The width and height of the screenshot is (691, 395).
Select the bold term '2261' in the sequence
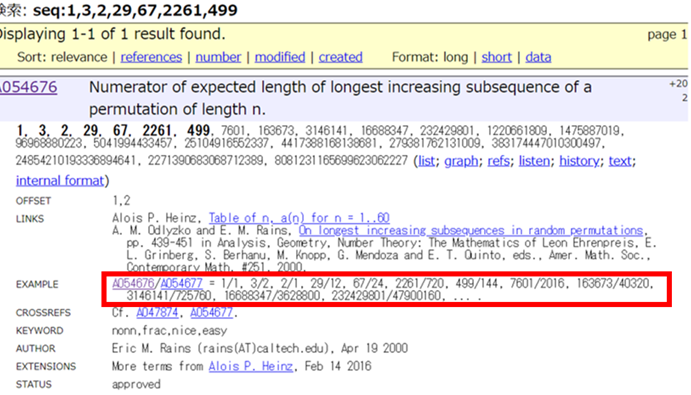coord(156,130)
